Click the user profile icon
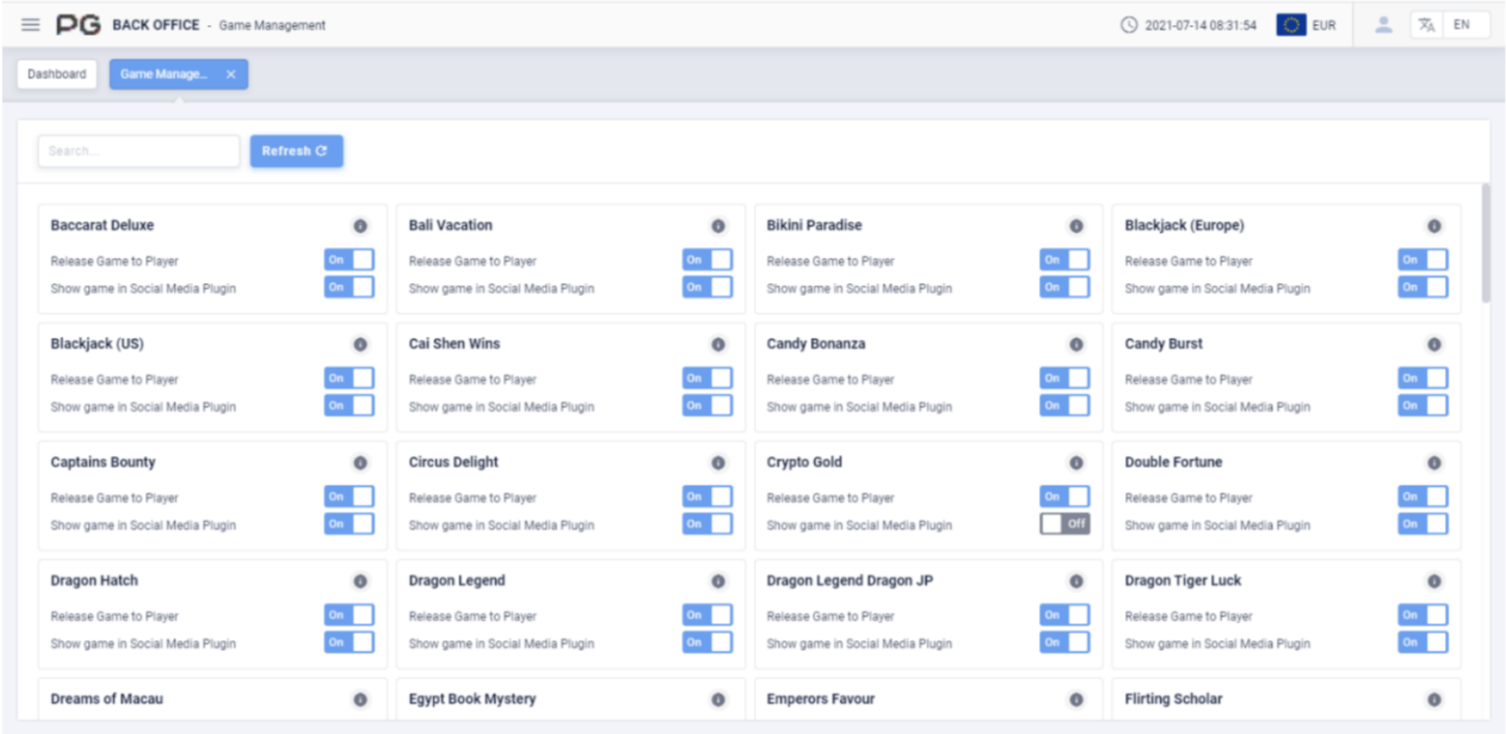The image size is (1506, 734). tap(1383, 25)
